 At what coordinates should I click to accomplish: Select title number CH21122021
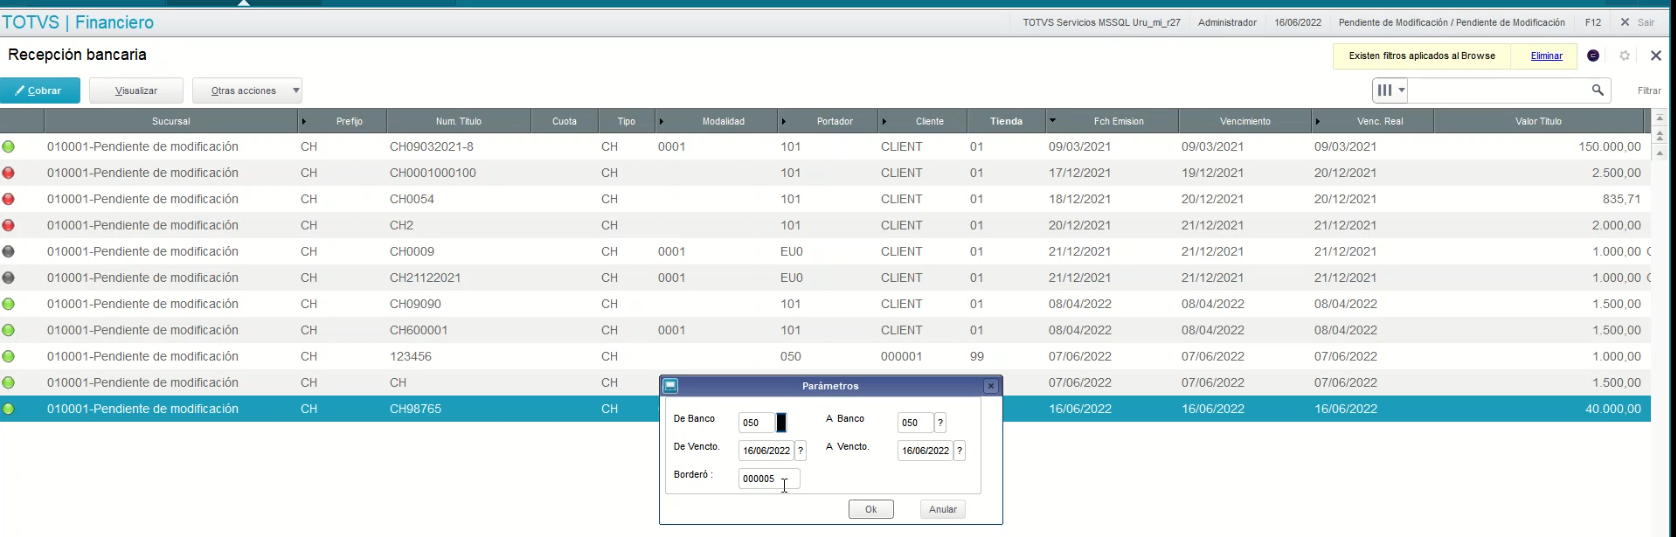[x=425, y=278]
